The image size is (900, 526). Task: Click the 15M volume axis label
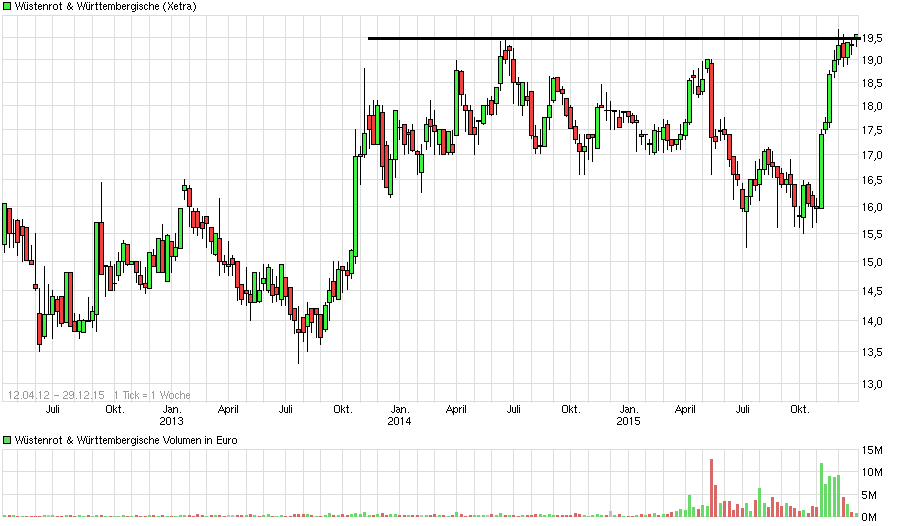873,449
